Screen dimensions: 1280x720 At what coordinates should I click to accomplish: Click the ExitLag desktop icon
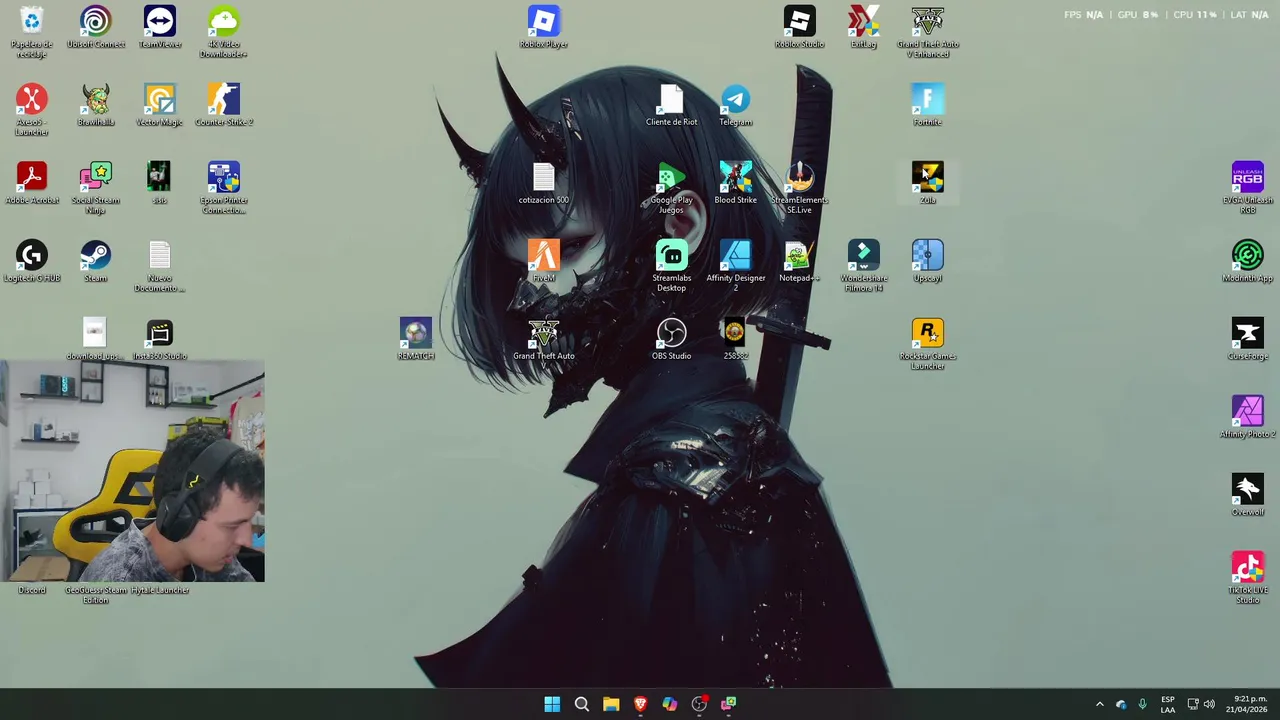[864, 28]
